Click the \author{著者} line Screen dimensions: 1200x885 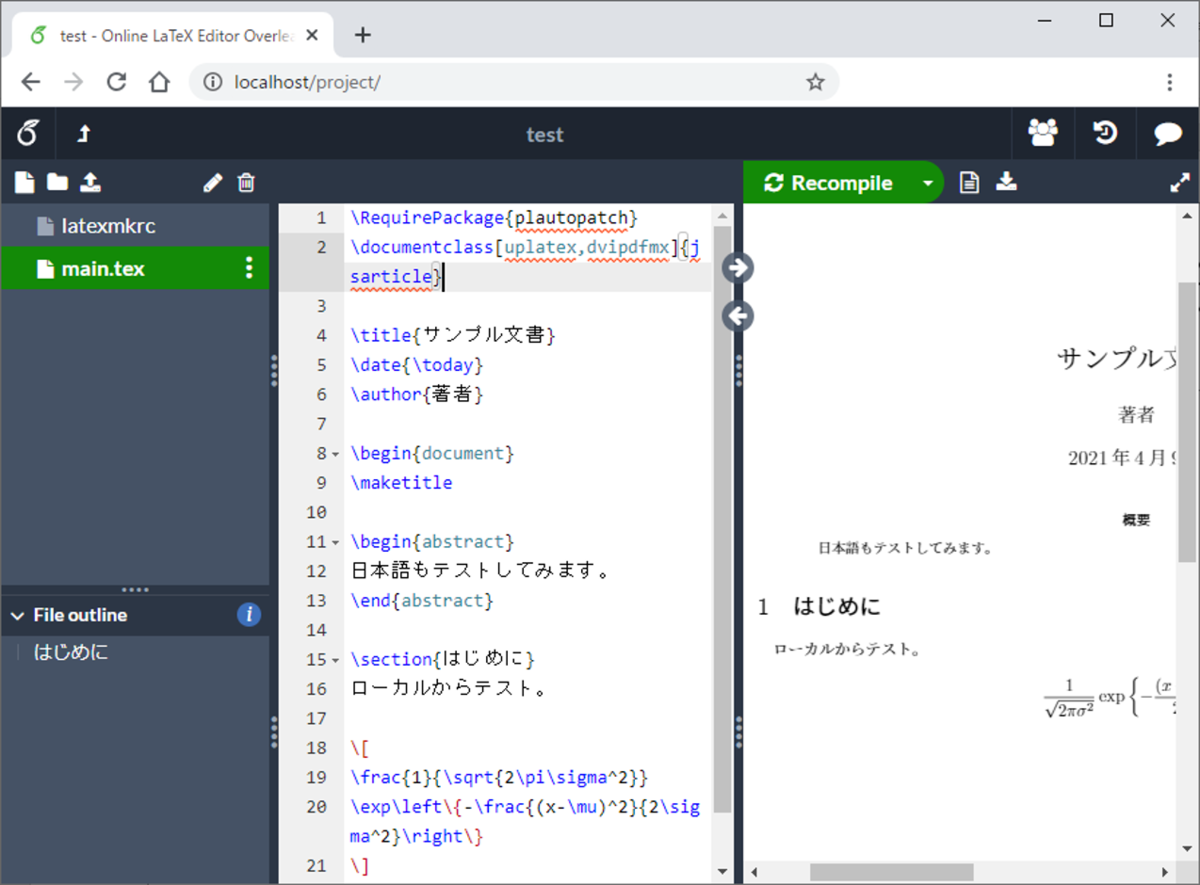[x=417, y=395]
